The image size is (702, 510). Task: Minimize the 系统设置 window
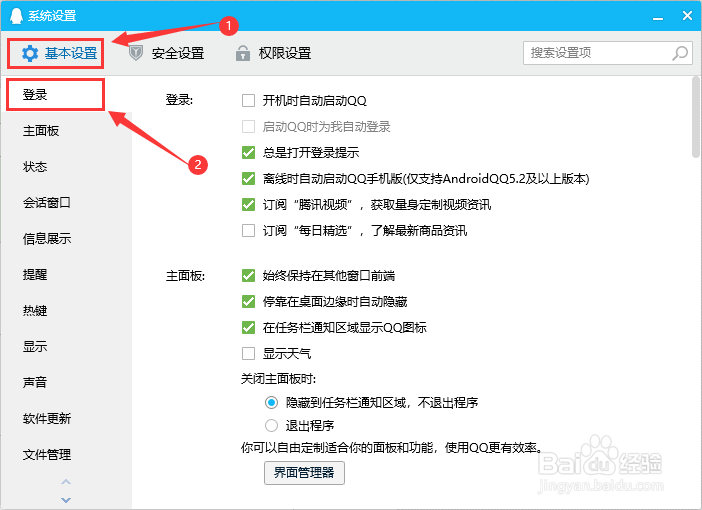tap(658, 17)
